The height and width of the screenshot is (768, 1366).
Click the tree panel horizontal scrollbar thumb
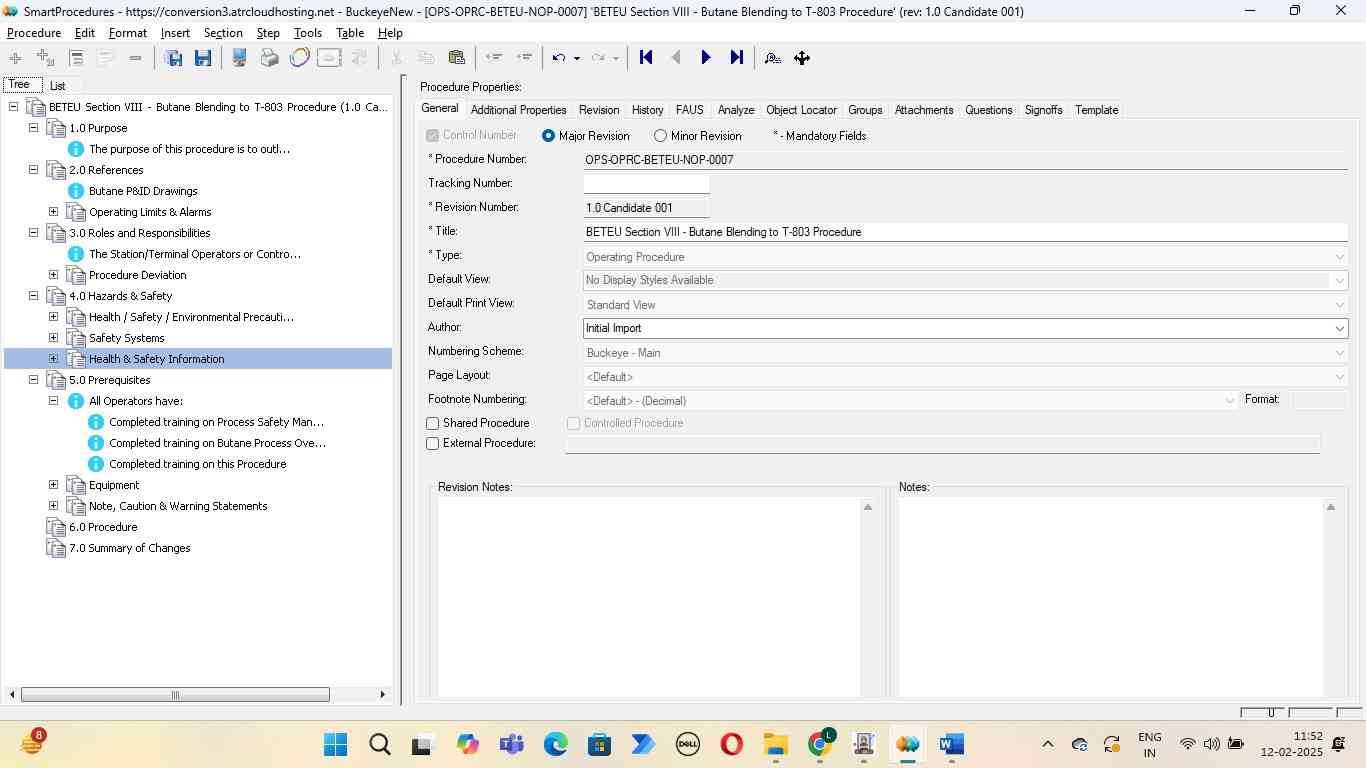click(x=175, y=695)
